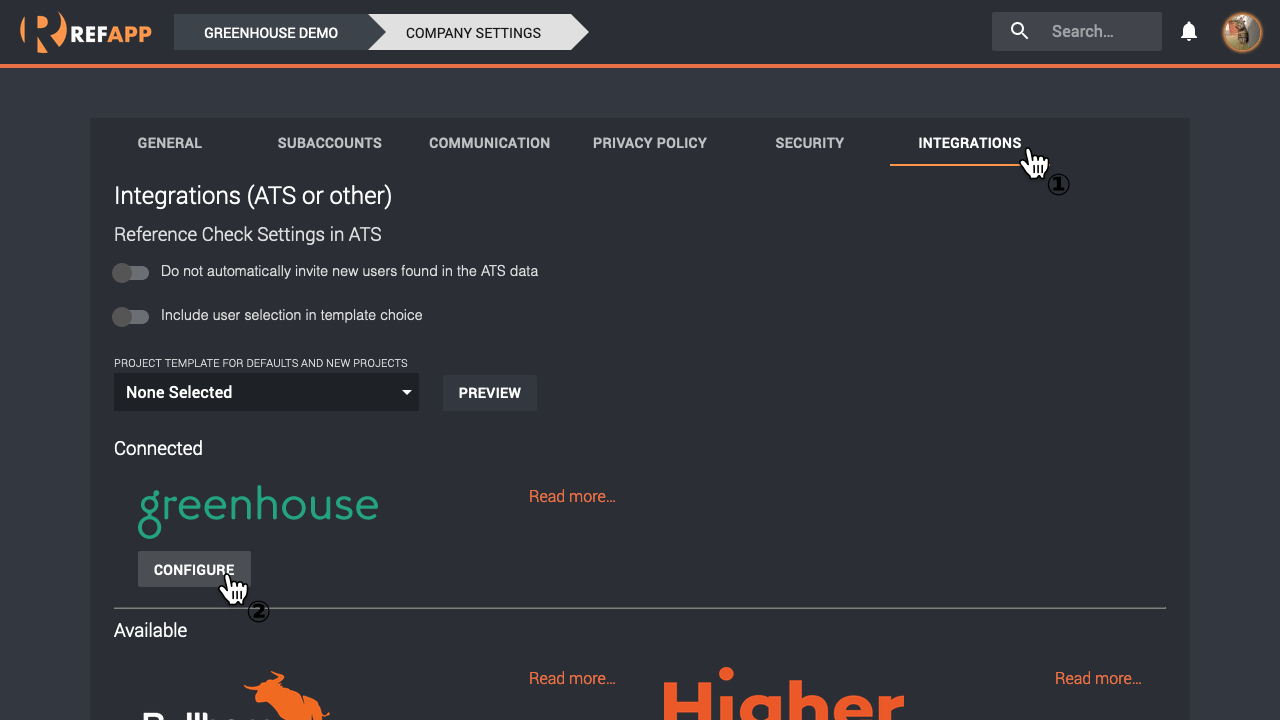Go to the Security tab

click(810, 143)
